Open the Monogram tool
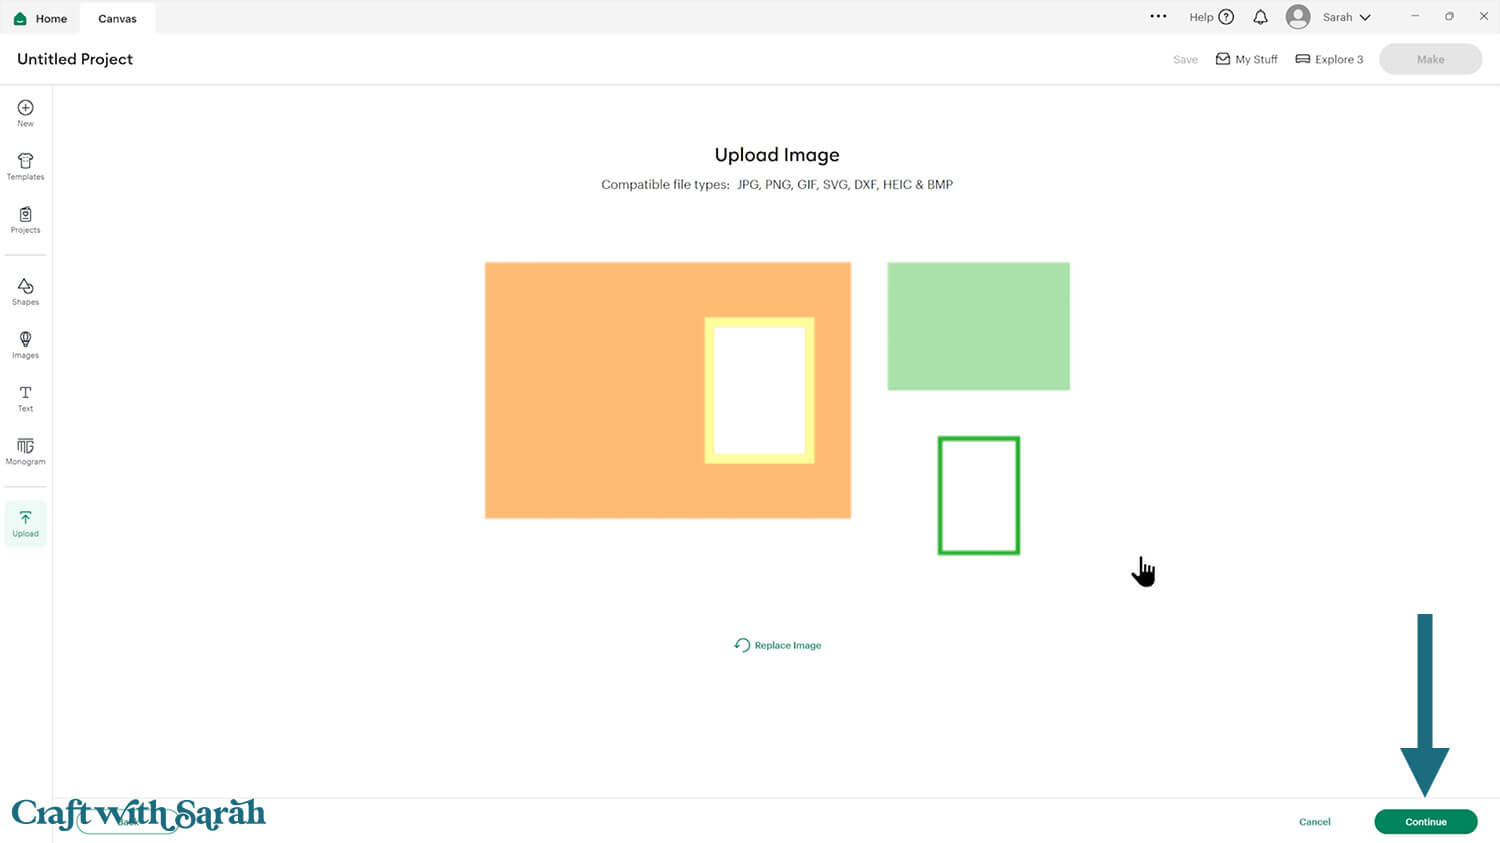This screenshot has height=843, width=1500. point(26,451)
